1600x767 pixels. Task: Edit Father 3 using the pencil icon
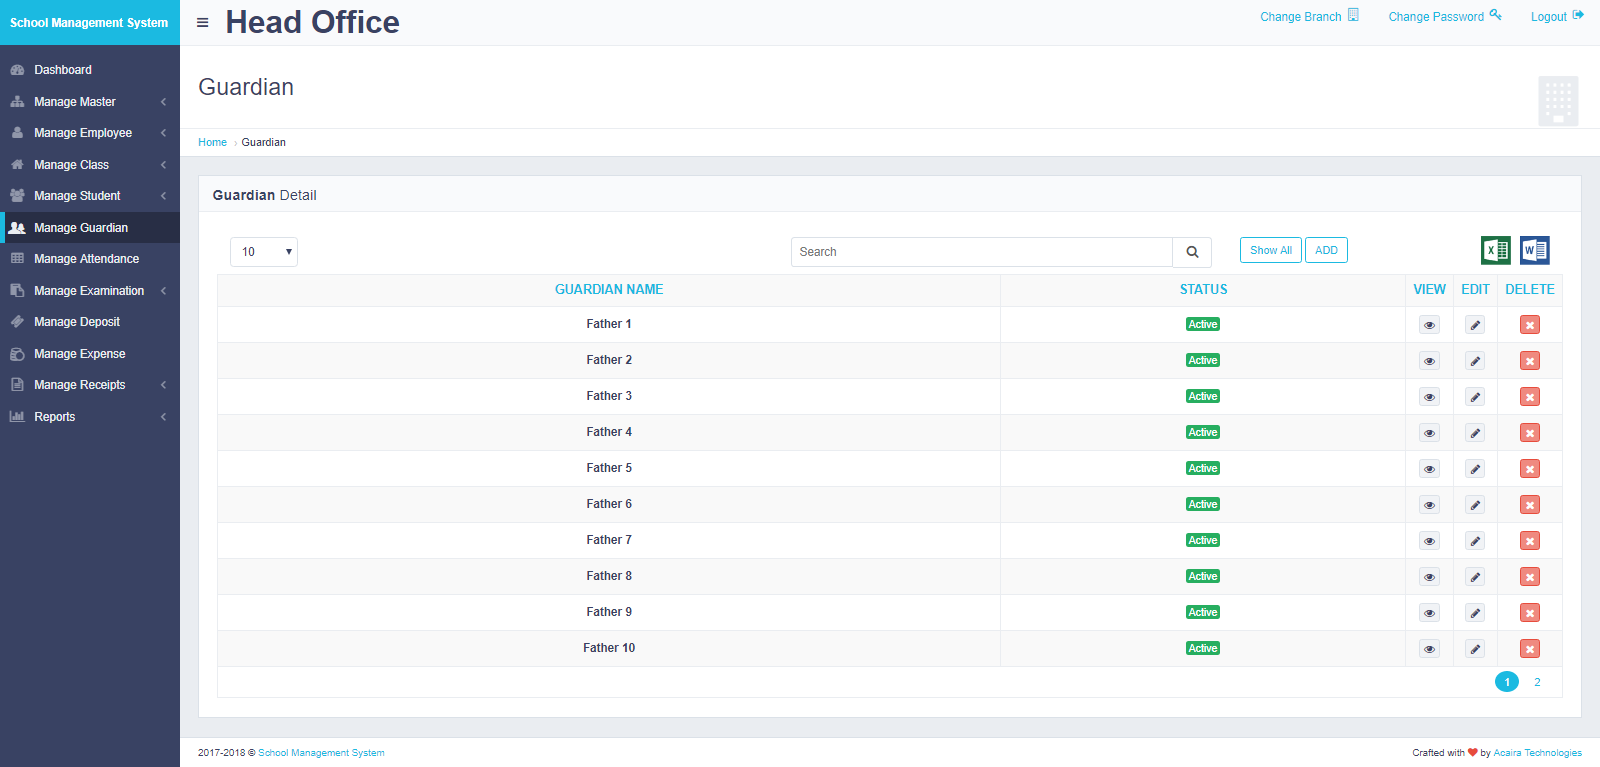(1475, 397)
